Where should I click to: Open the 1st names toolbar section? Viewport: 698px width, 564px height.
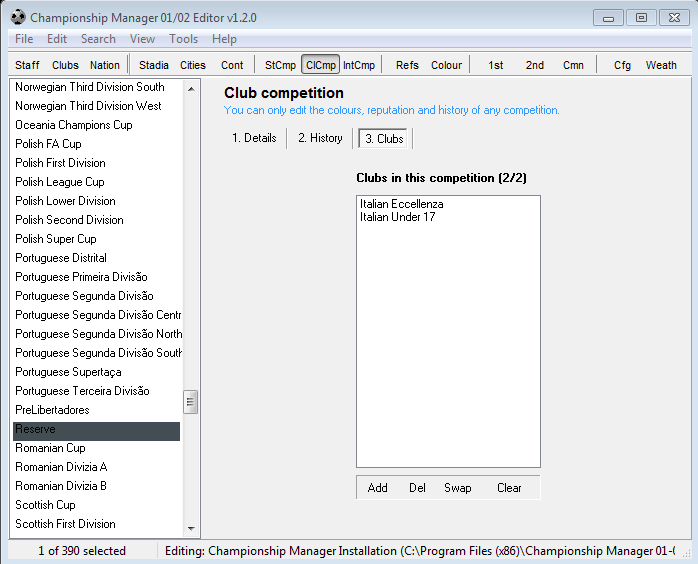coord(495,65)
